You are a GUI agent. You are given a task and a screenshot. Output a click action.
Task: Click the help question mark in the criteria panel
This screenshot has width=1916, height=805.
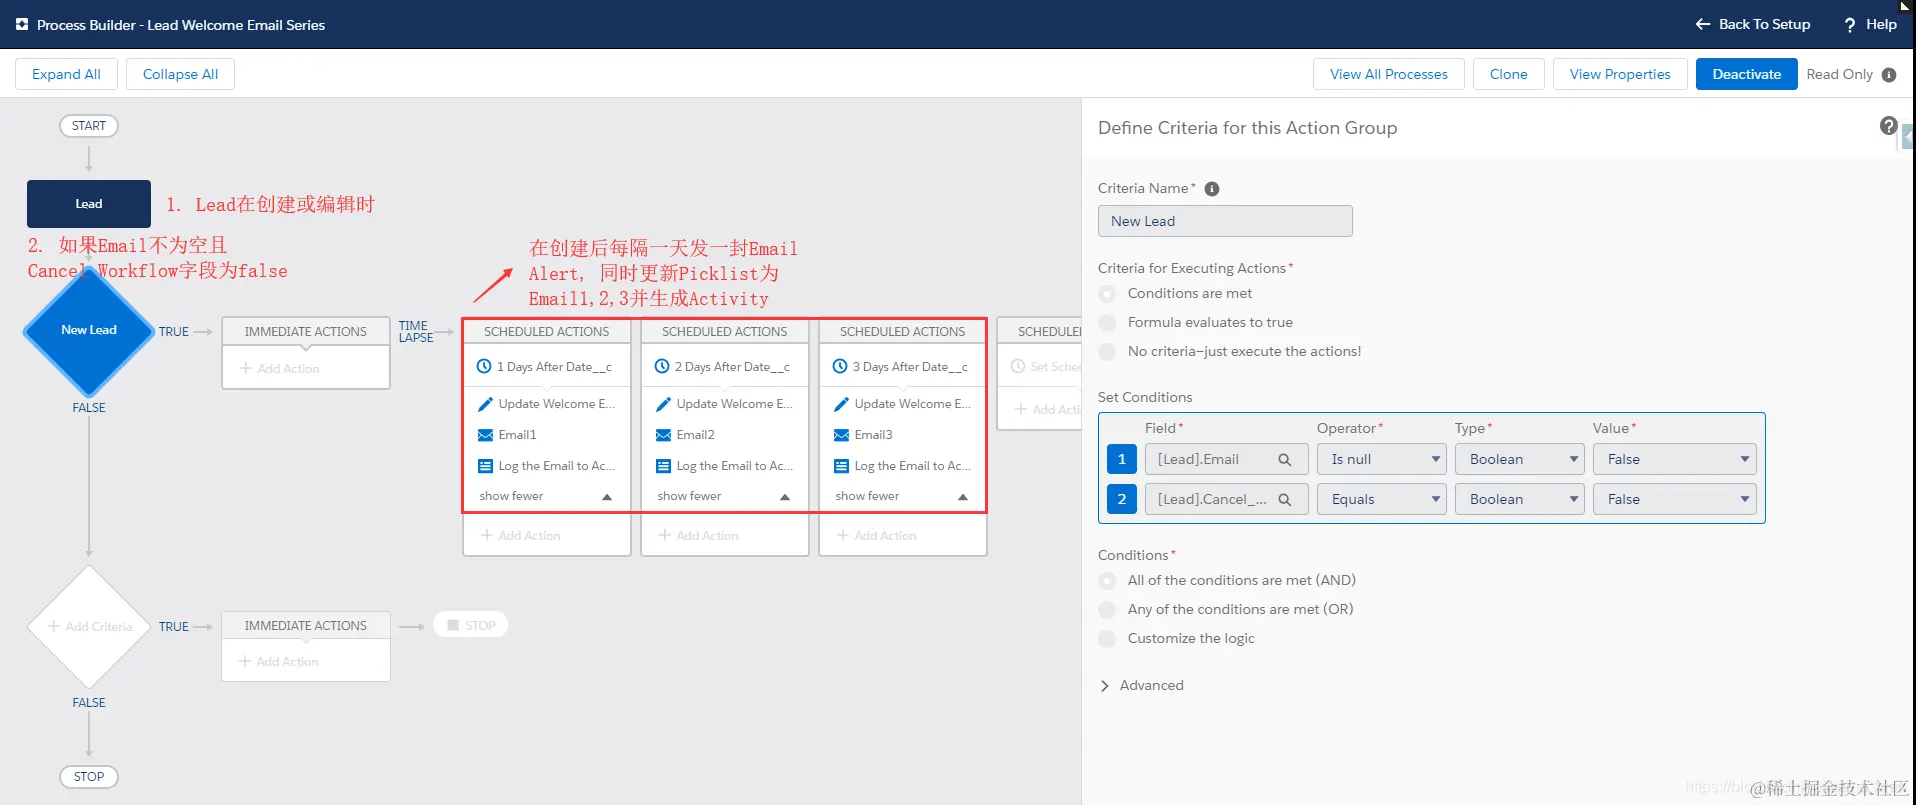(x=1888, y=126)
